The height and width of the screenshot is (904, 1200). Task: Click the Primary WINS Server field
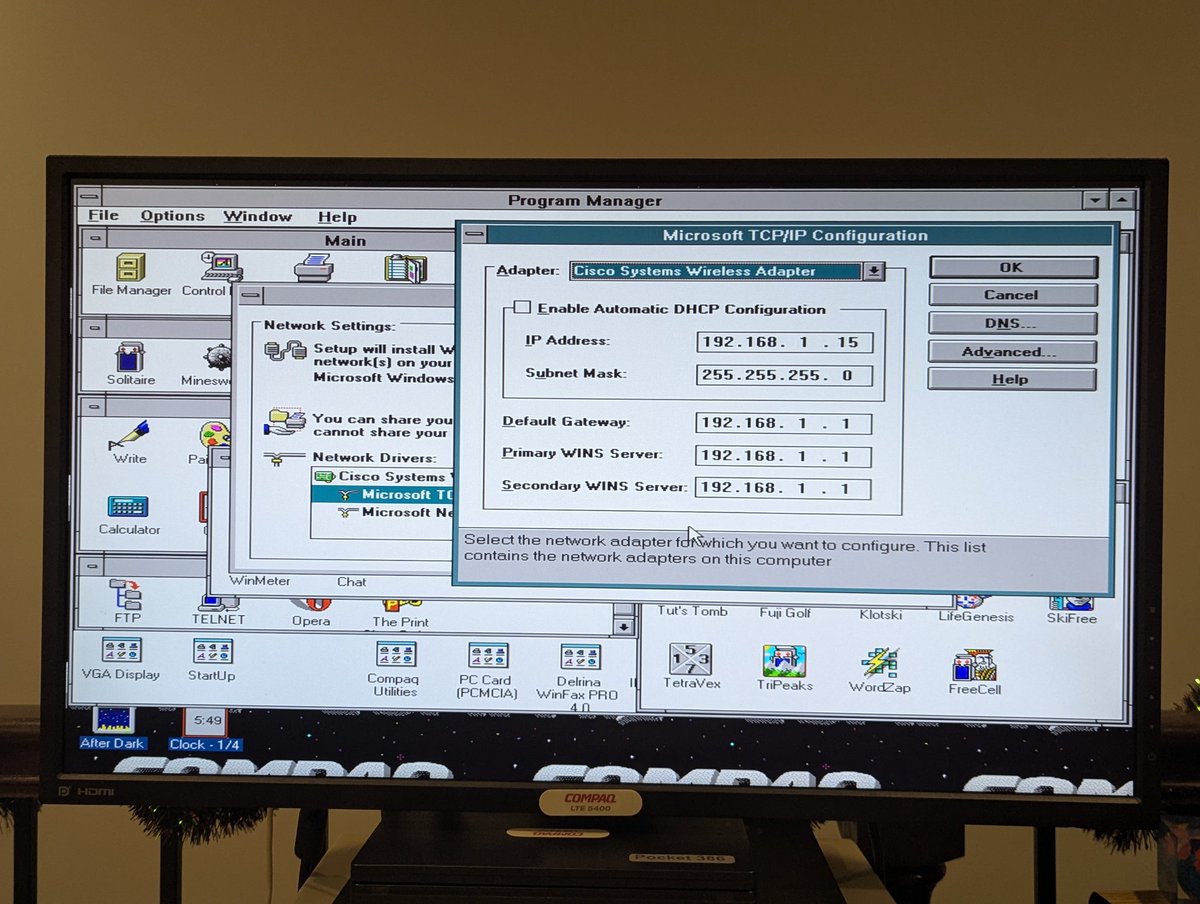784,456
